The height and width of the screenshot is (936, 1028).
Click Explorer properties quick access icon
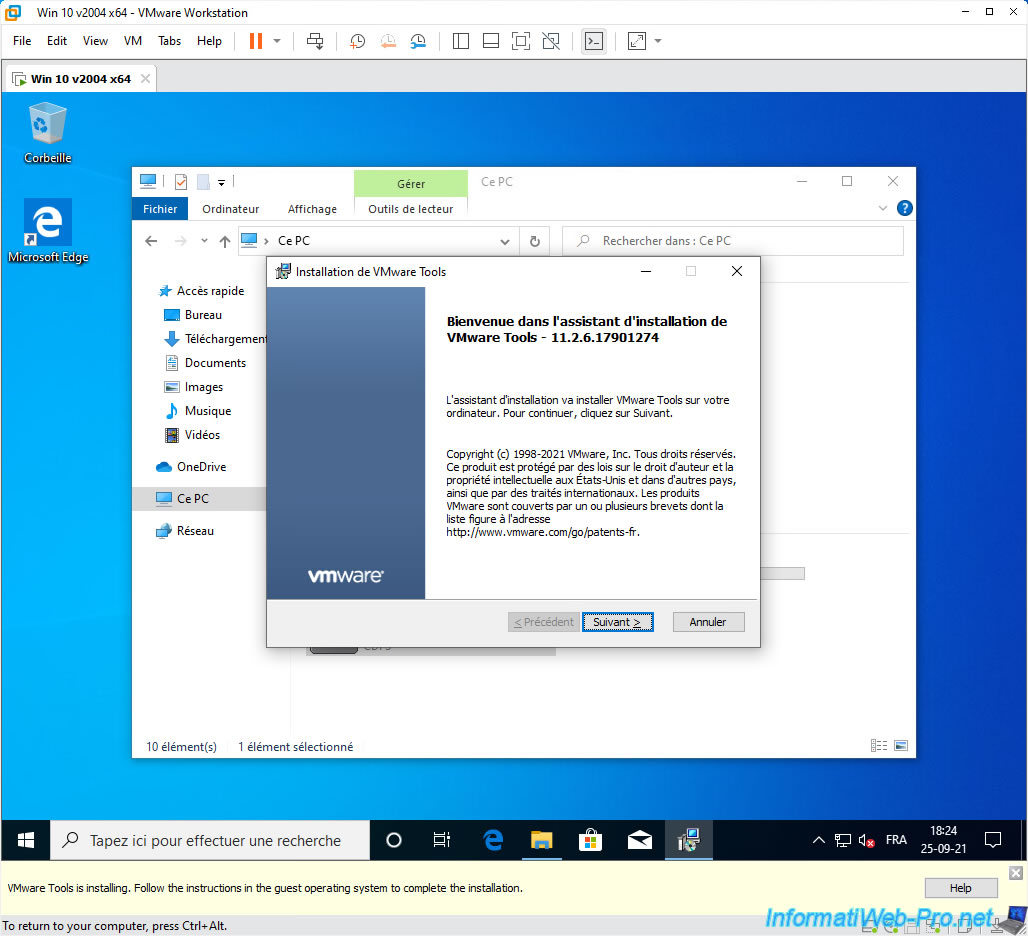pyautogui.click(x=181, y=182)
